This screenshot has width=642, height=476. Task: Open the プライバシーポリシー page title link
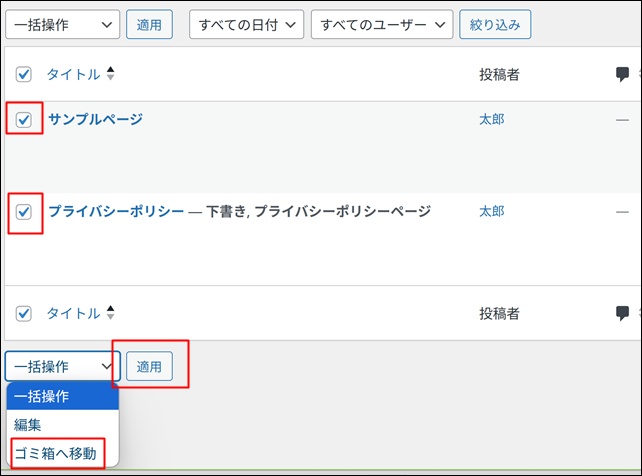coord(116,212)
